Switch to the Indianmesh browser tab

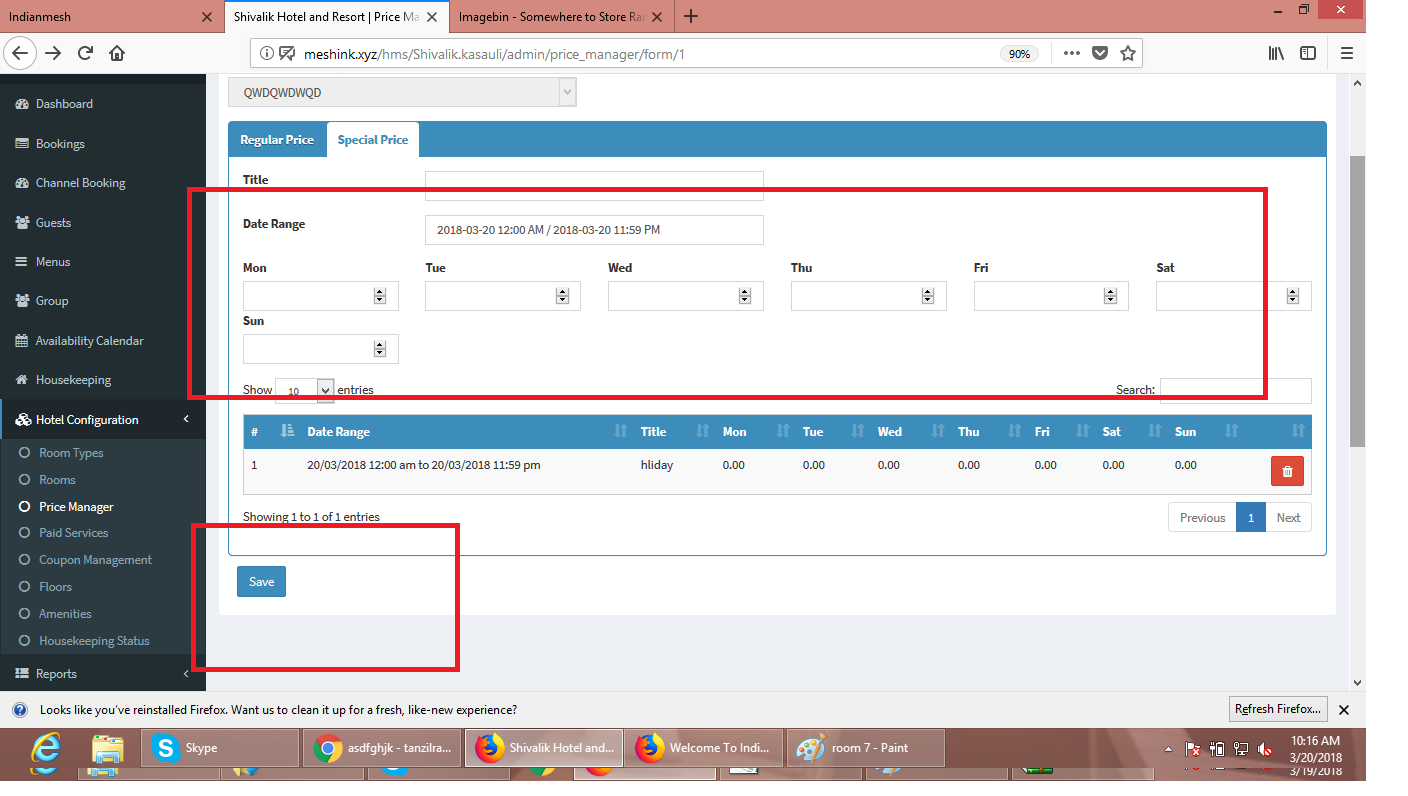point(110,17)
